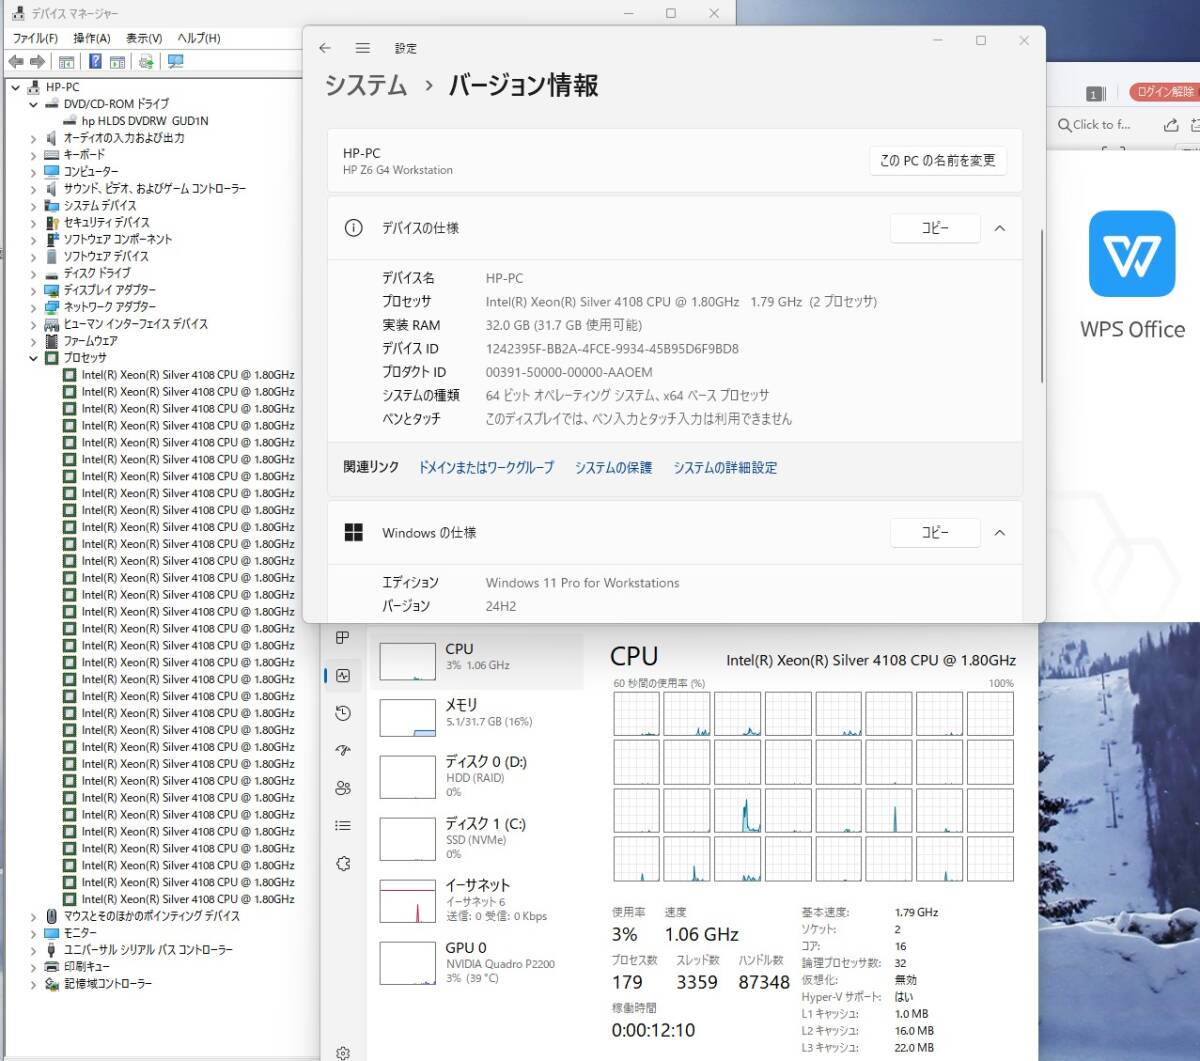Expand the オーディオの入力および出力 tree node
1200x1061 pixels.
coord(33,138)
